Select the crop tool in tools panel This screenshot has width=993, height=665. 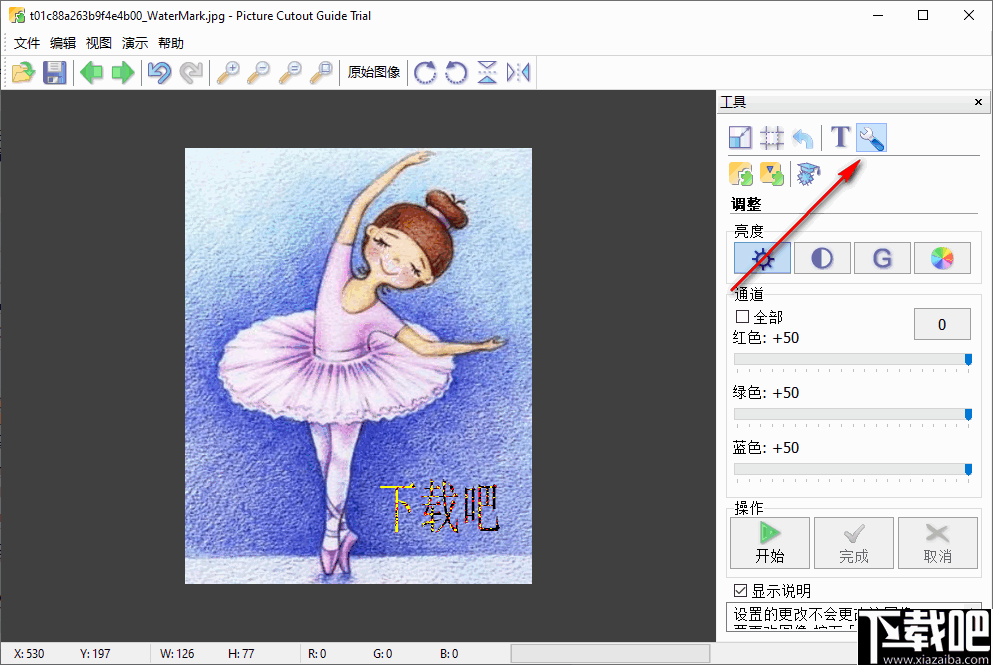[771, 137]
